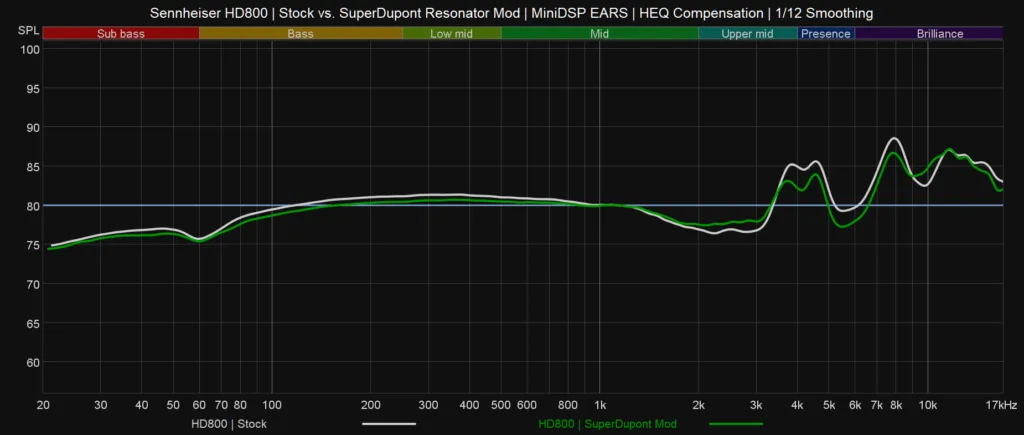Click the 200 frequency axis label
Screen dimensions: 1024x435
click(370, 406)
